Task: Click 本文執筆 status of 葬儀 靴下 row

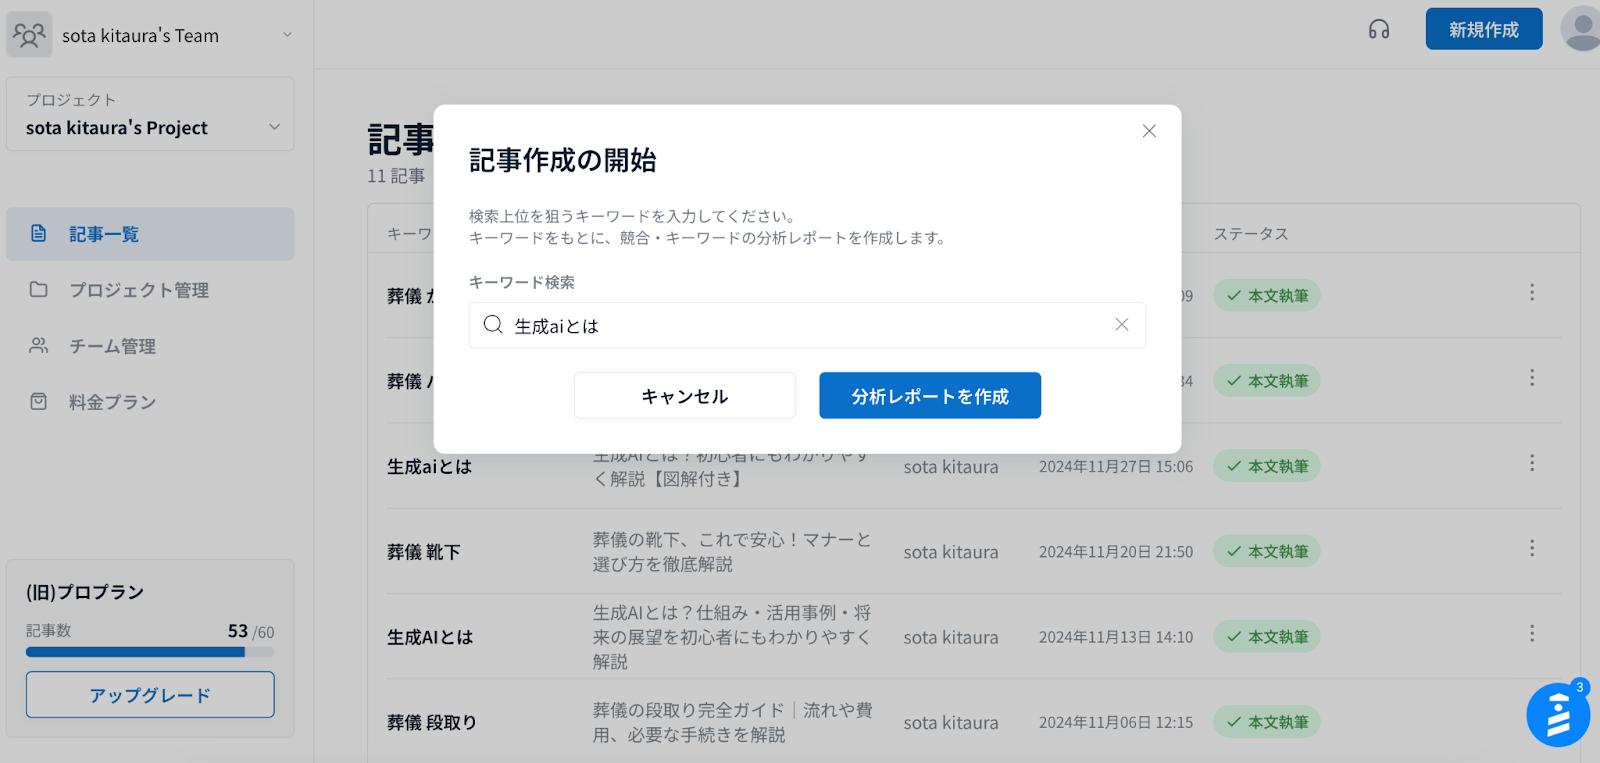Action: (1267, 551)
